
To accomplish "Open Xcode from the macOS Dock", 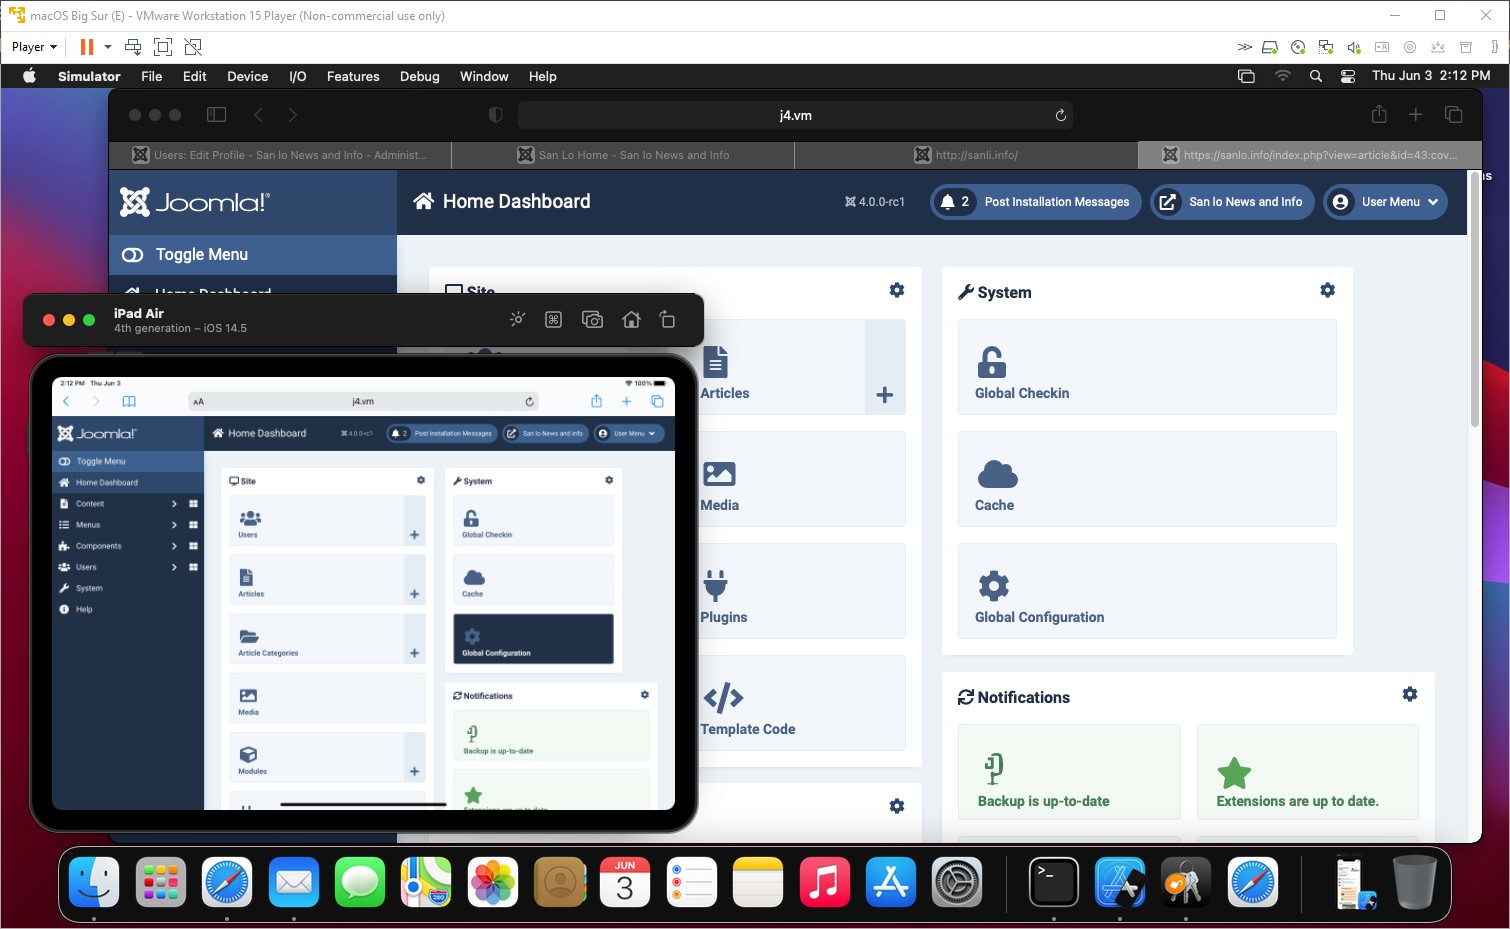I will pyautogui.click(x=1119, y=882).
